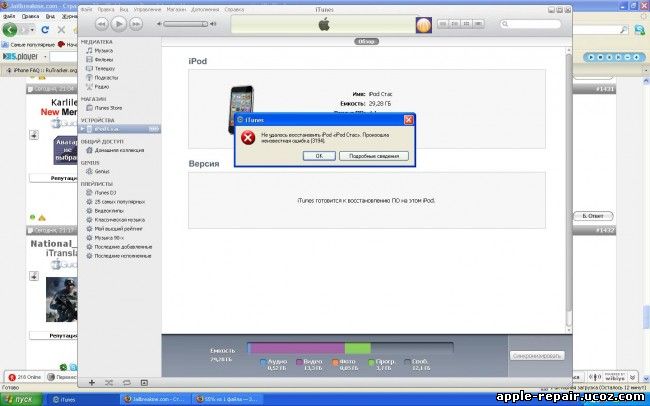Viewport: 650px width, 406px height.
Task: Toggle shuffle at bottom of iTunes sidebar
Action: tap(109, 383)
